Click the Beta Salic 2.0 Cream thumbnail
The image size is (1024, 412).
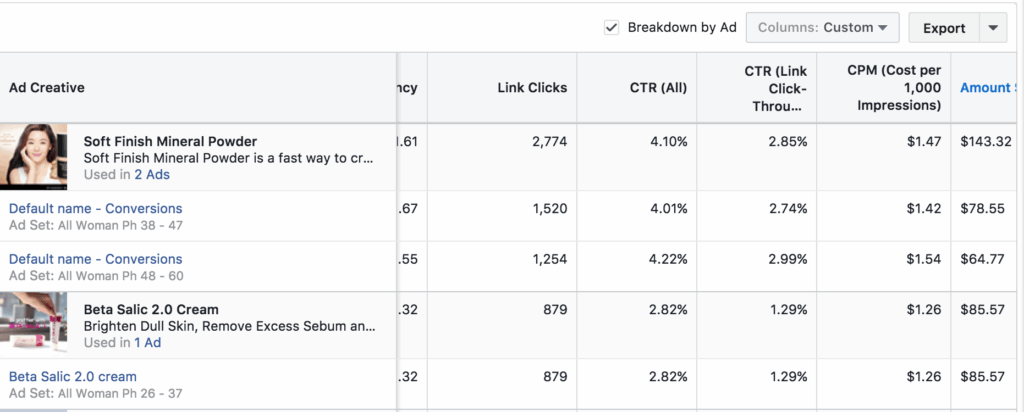pyautogui.click(x=34, y=324)
